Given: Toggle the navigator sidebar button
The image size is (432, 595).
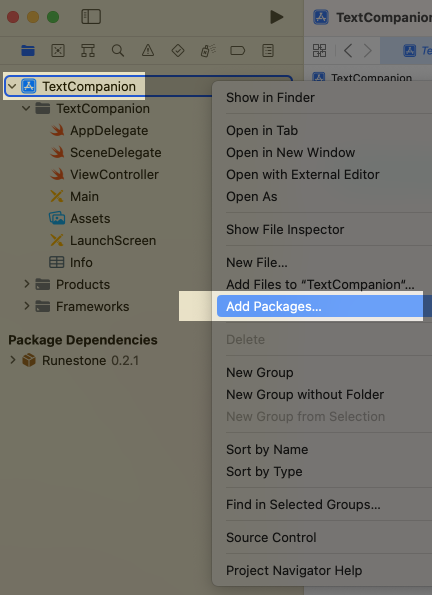Looking at the screenshot, I should tap(91, 17).
